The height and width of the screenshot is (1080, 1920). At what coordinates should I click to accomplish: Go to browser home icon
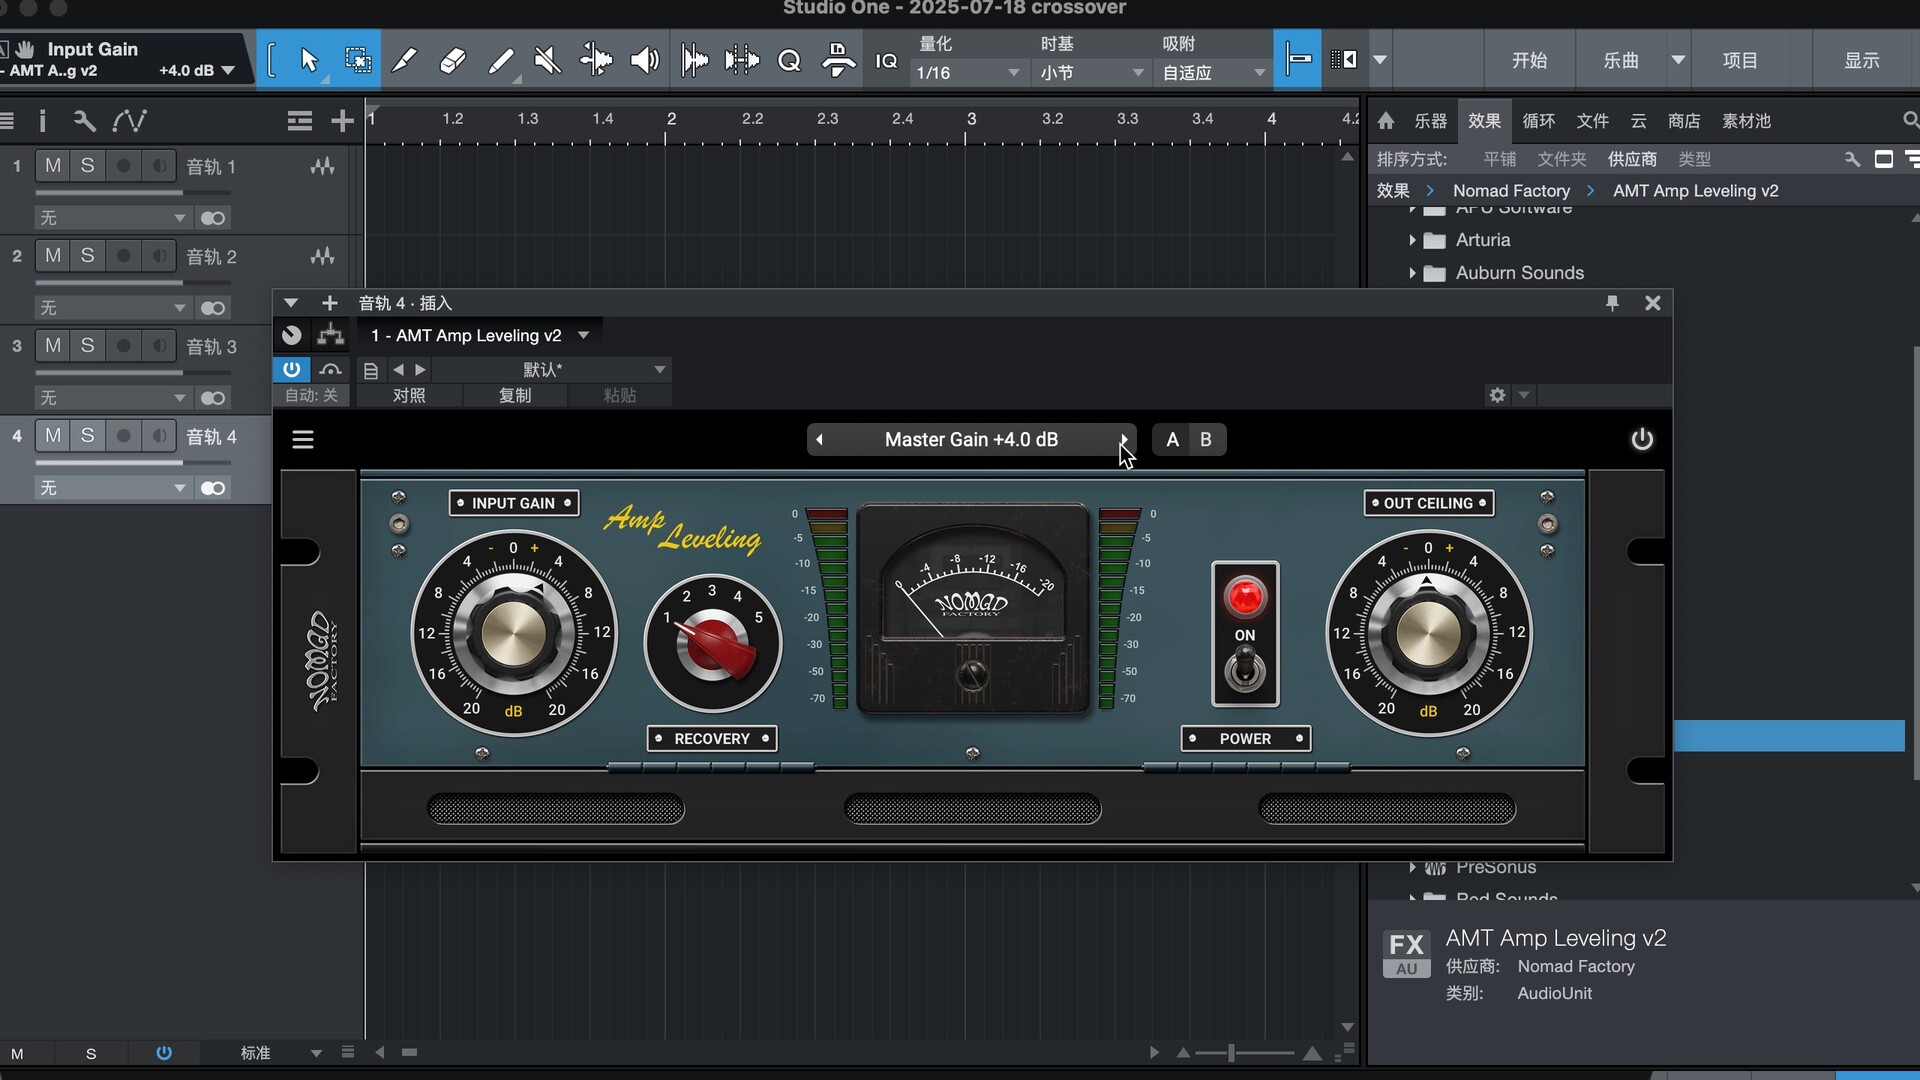click(1386, 121)
